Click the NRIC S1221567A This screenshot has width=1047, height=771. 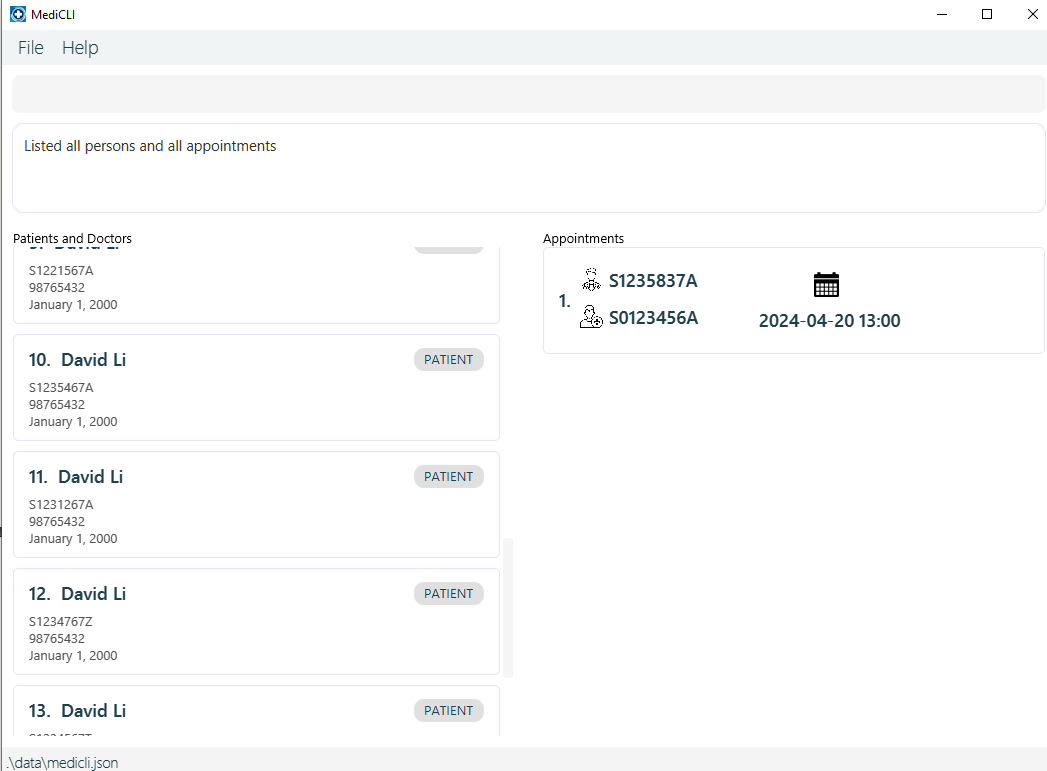(61, 270)
